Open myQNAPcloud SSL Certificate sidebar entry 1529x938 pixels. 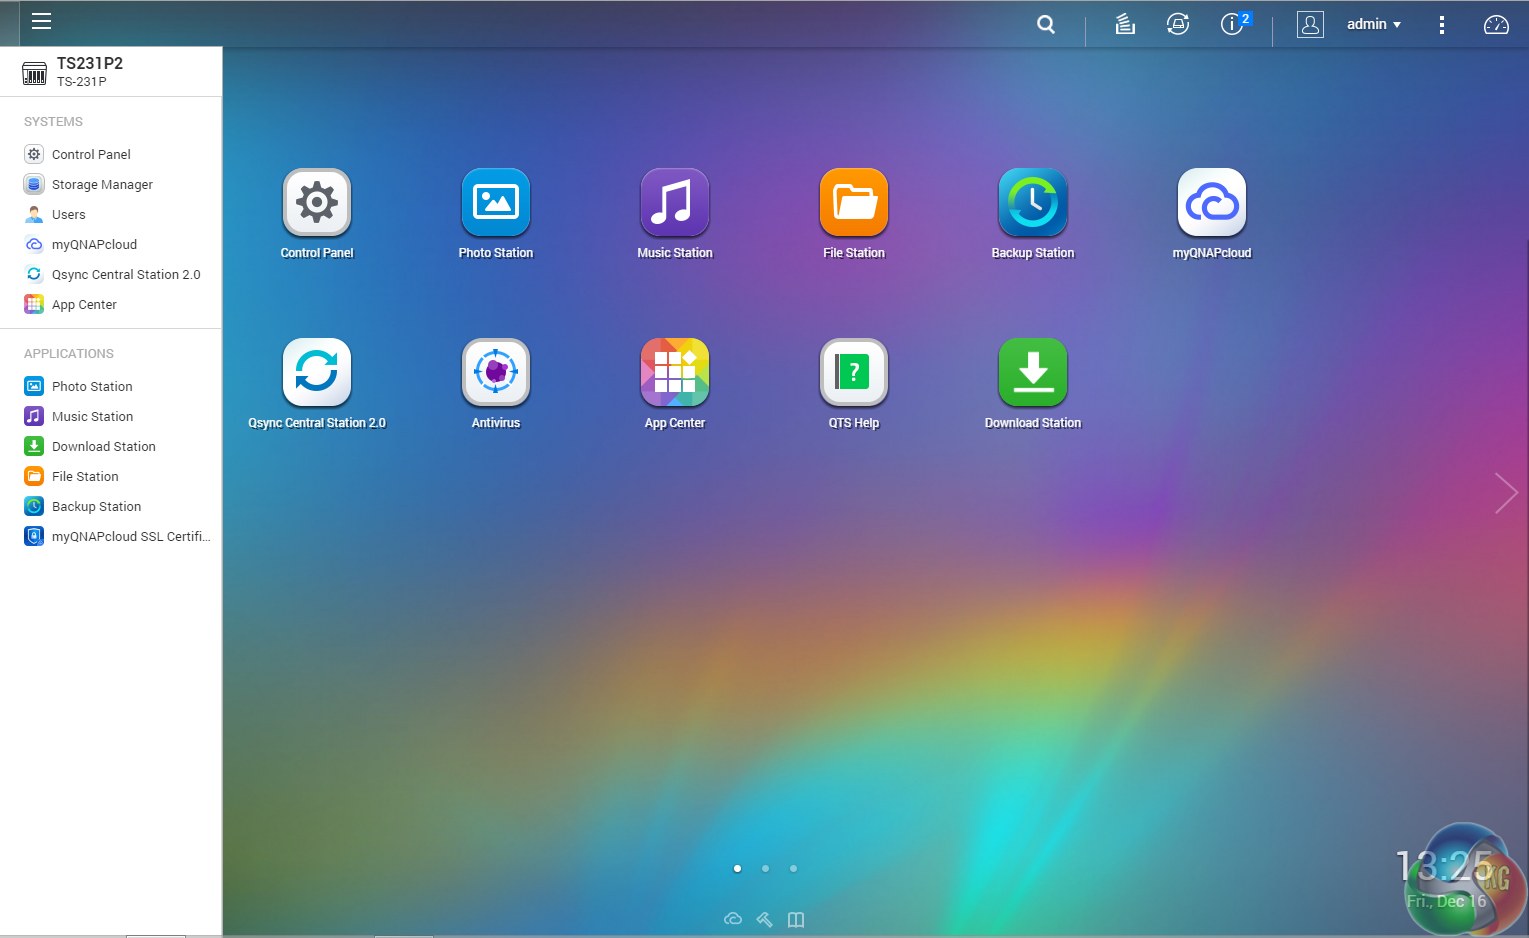tap(130, 537)
